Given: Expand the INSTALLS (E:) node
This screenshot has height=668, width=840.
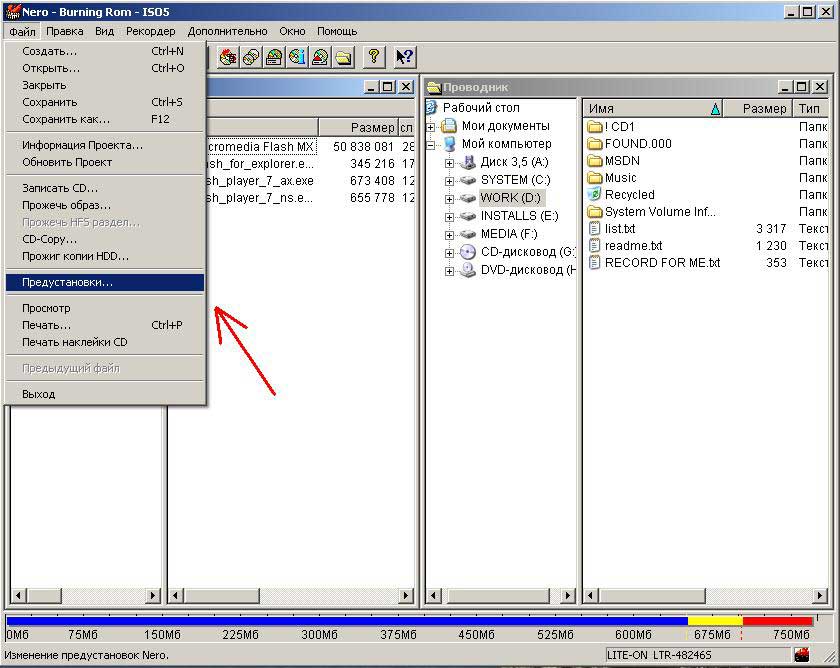Looking at the screenshot, I should 449,217.
